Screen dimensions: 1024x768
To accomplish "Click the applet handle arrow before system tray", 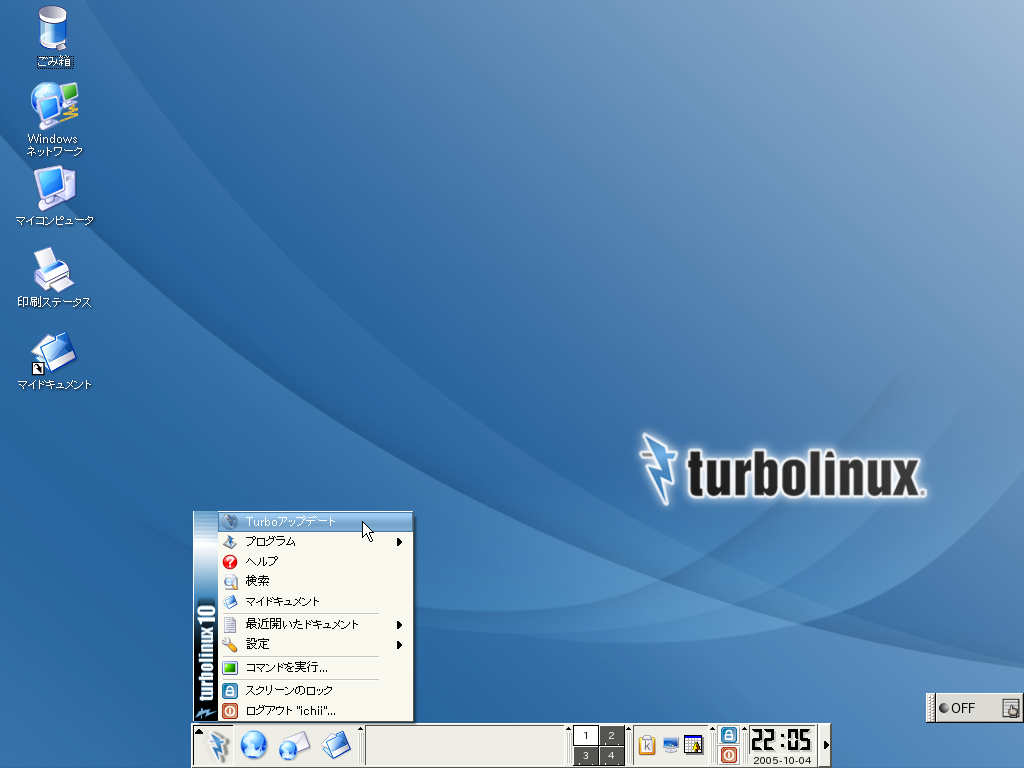I will (629, 729).
